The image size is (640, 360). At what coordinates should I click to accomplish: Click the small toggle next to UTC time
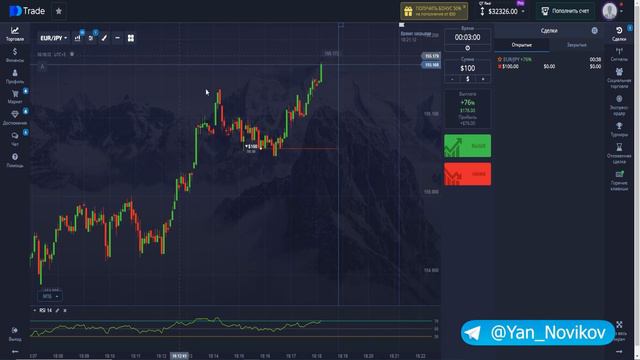click(72, 54)
